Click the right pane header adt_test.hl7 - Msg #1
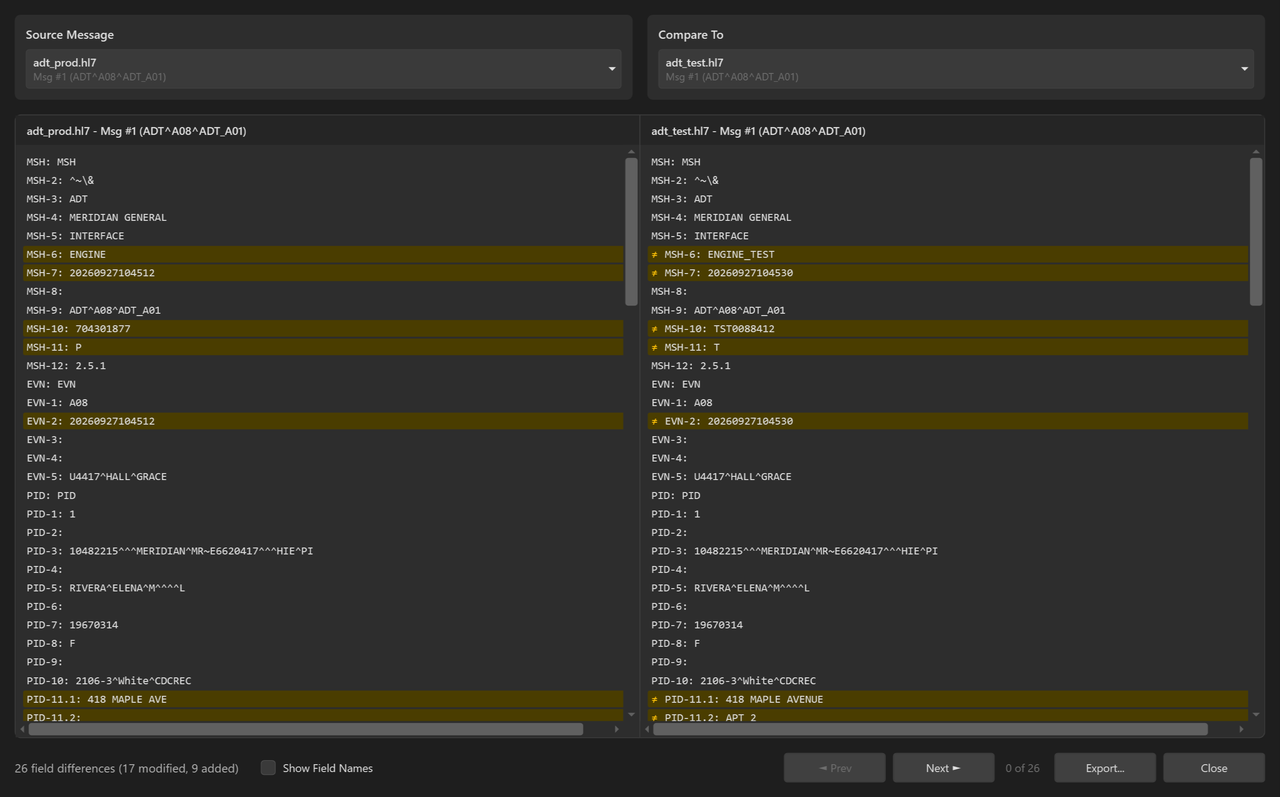The height and width of the screenshot is (797, 1280). click(758, 131)
